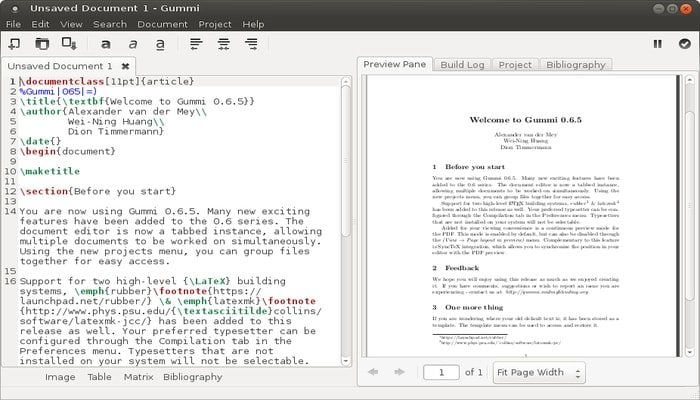The width and height of the screenshot is (700, 400).
Task: Click 'Welcome to Gummi 0.6.5' heading in preview
Action: coord(525,120)
